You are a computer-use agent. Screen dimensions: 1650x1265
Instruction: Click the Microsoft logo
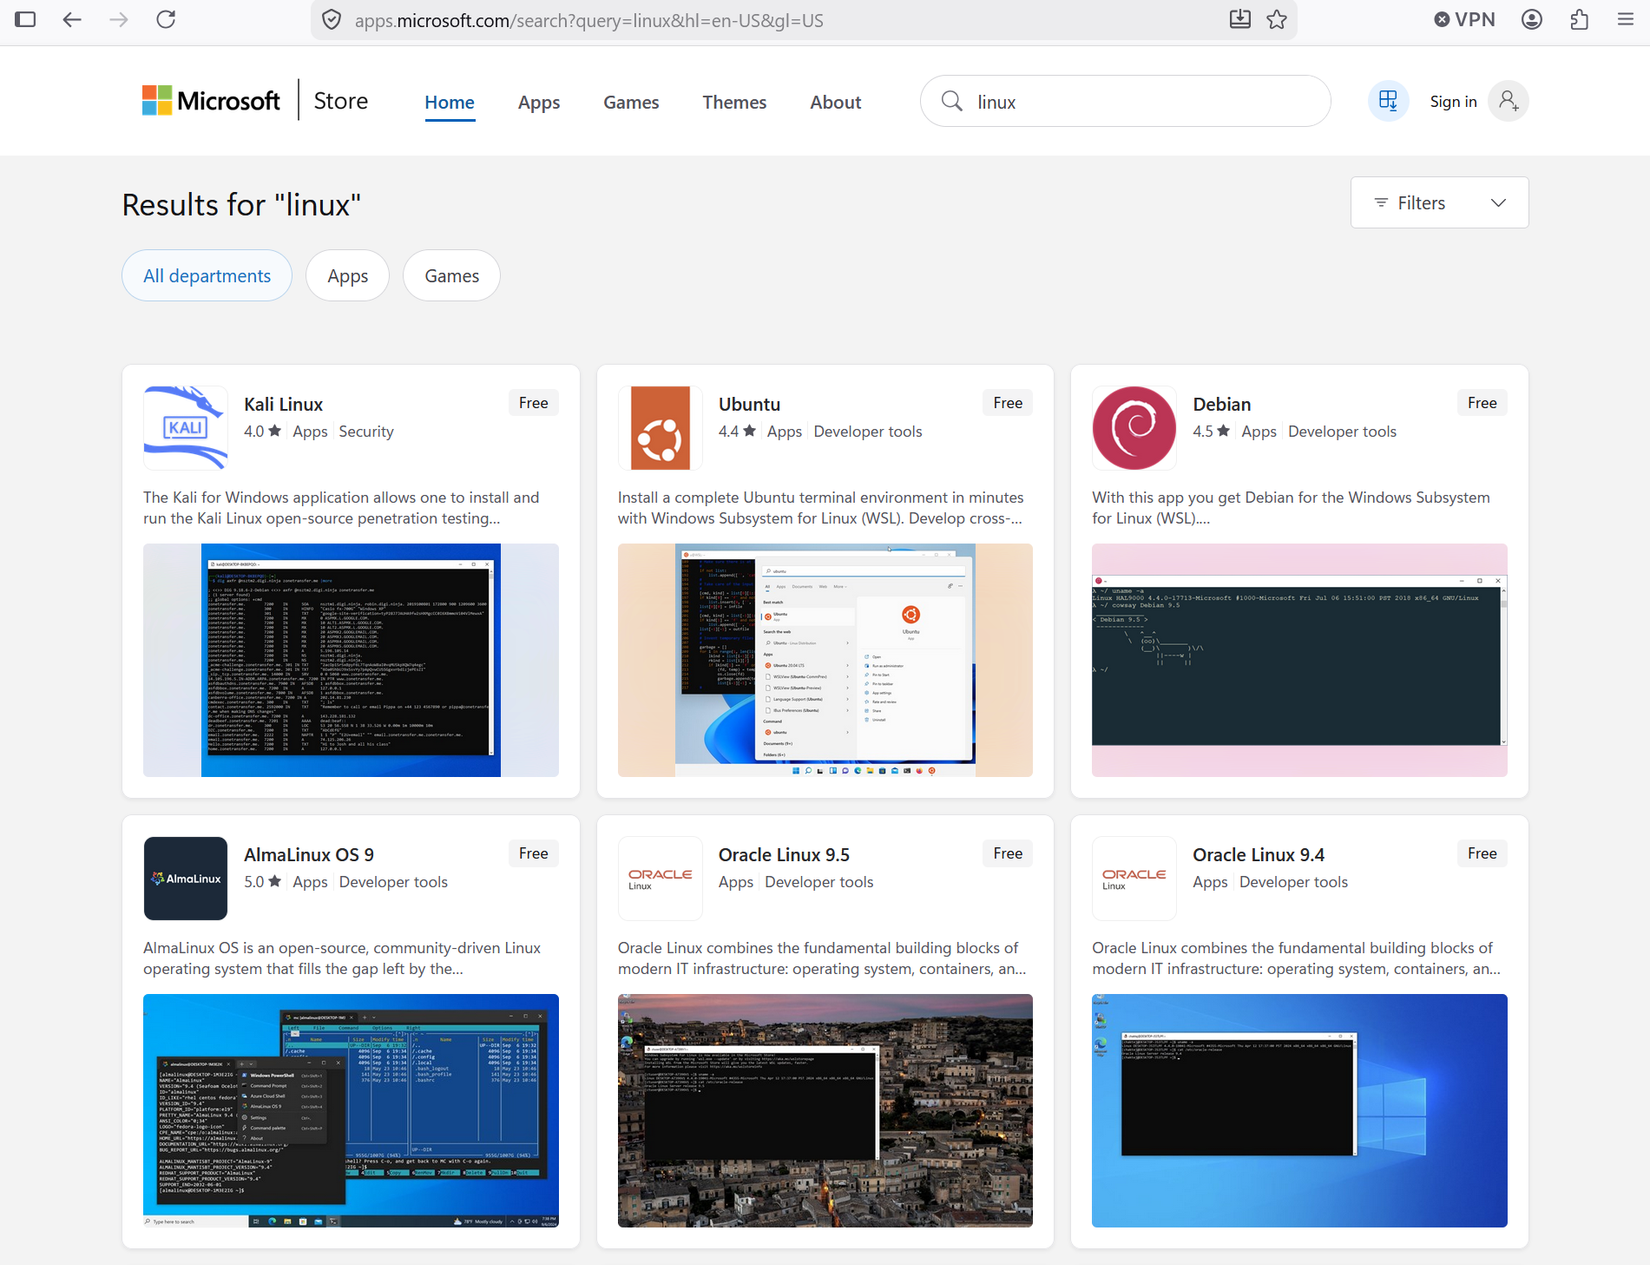(x=211, y=101)
